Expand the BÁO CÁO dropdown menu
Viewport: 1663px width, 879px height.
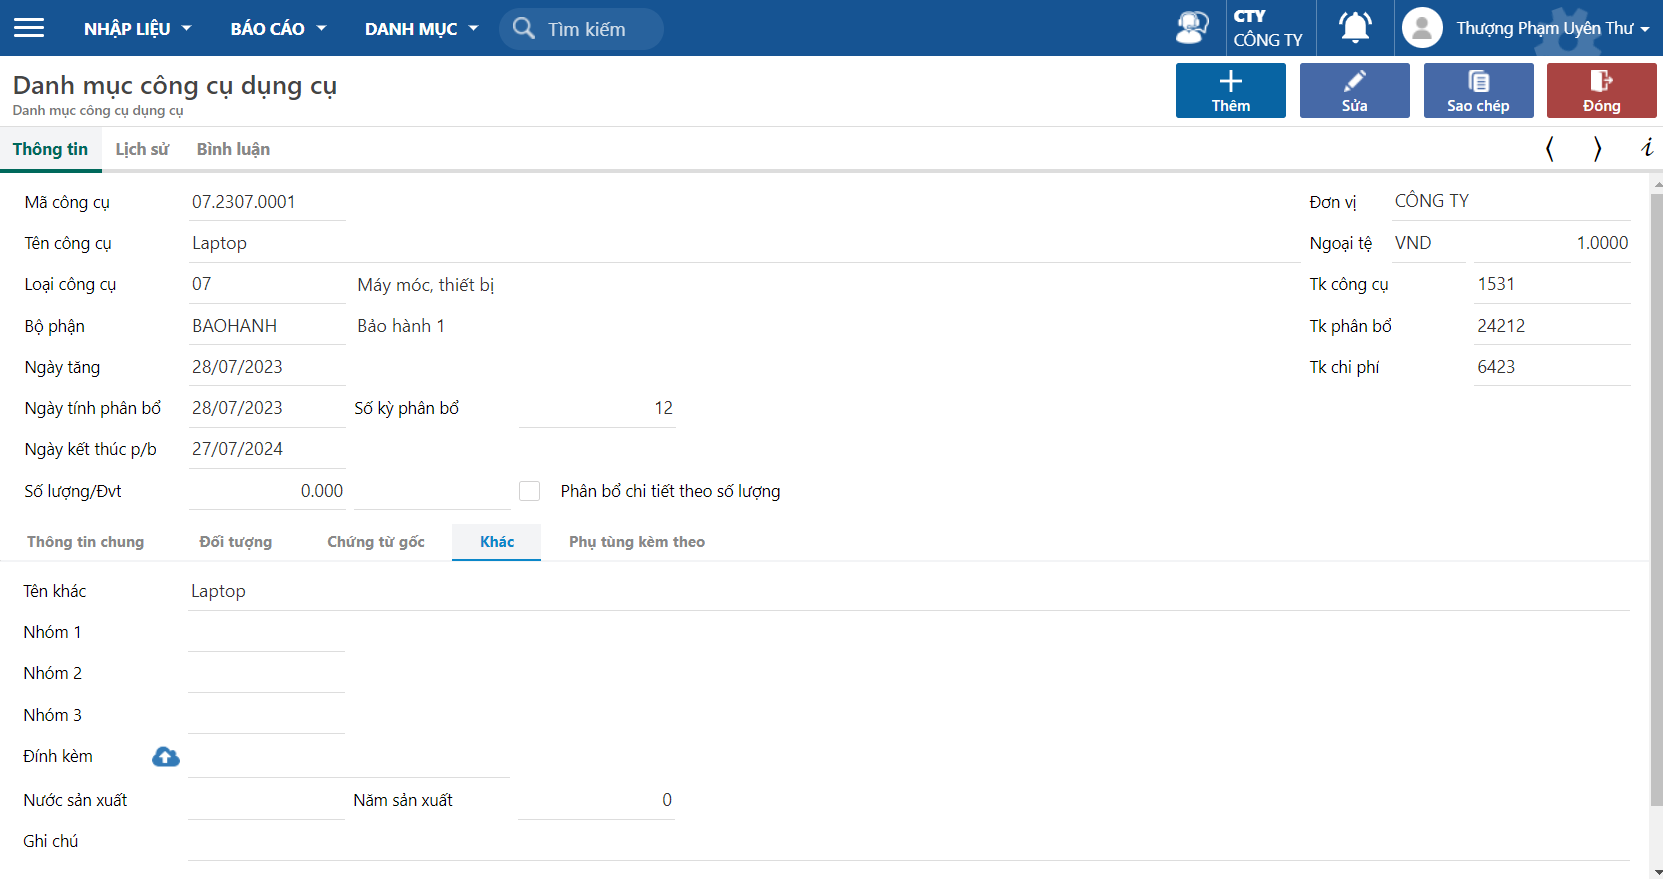tap(277, 29)
